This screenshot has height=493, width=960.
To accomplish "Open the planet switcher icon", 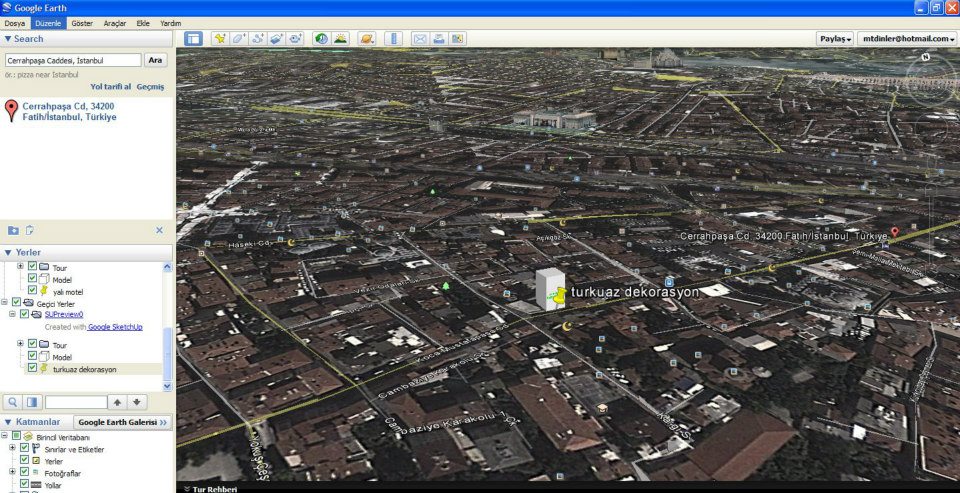I will (x=367, y=39).
